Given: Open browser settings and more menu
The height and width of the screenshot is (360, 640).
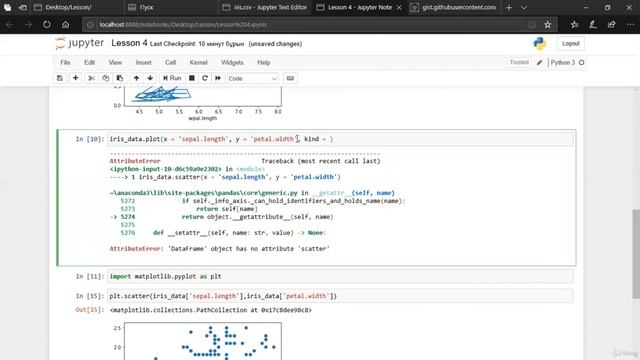Looking at the screenshot, I should point(630,25).
